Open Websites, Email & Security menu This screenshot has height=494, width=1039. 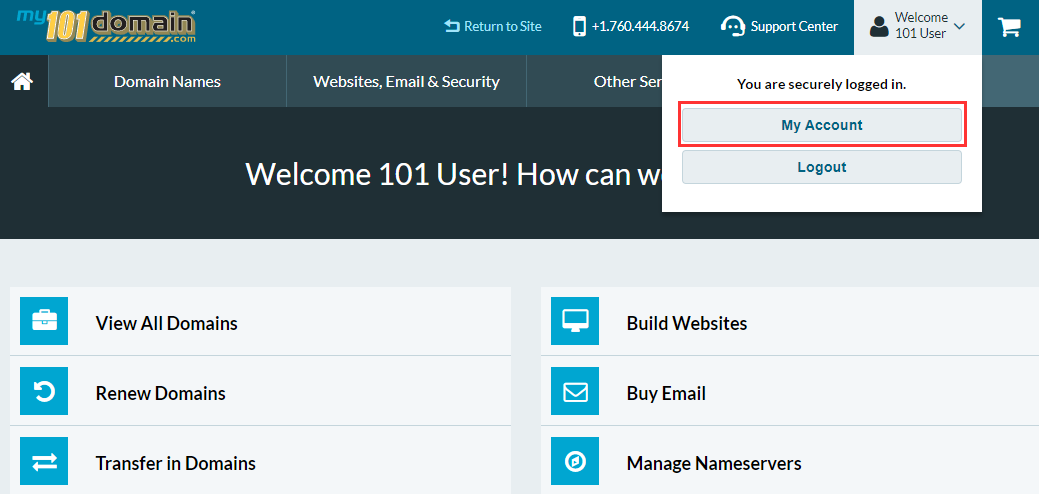pyautogui.click(x=406, y=82)
